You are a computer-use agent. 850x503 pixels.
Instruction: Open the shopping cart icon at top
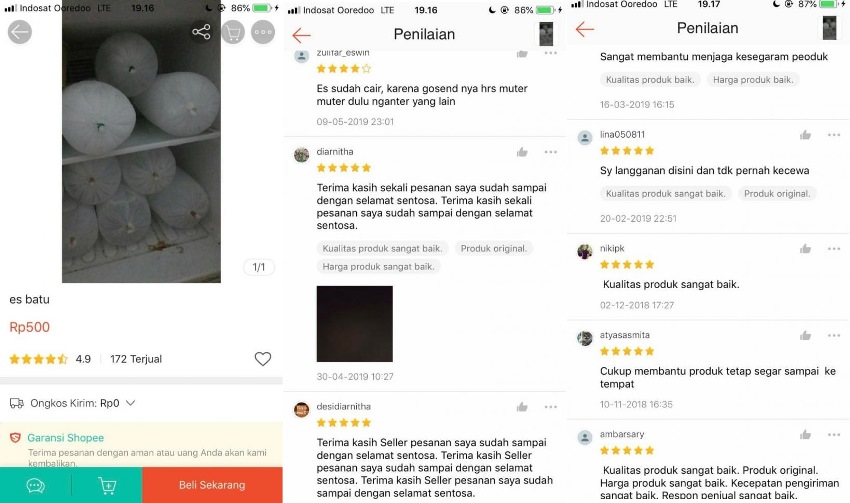[233, 33]
